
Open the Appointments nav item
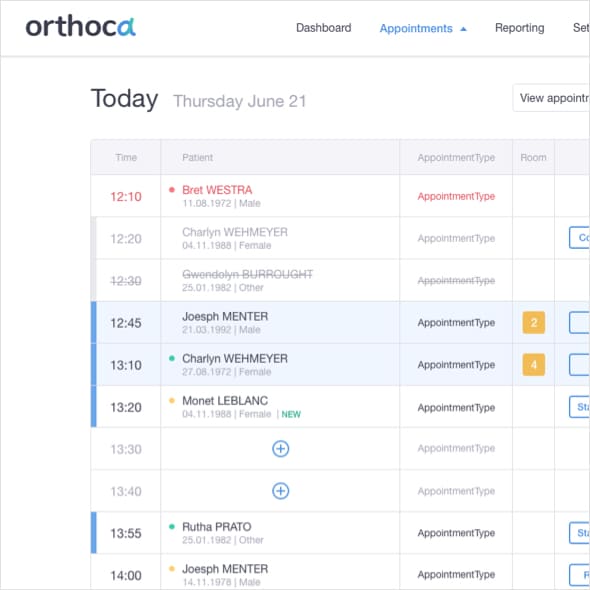pos(416,29)
